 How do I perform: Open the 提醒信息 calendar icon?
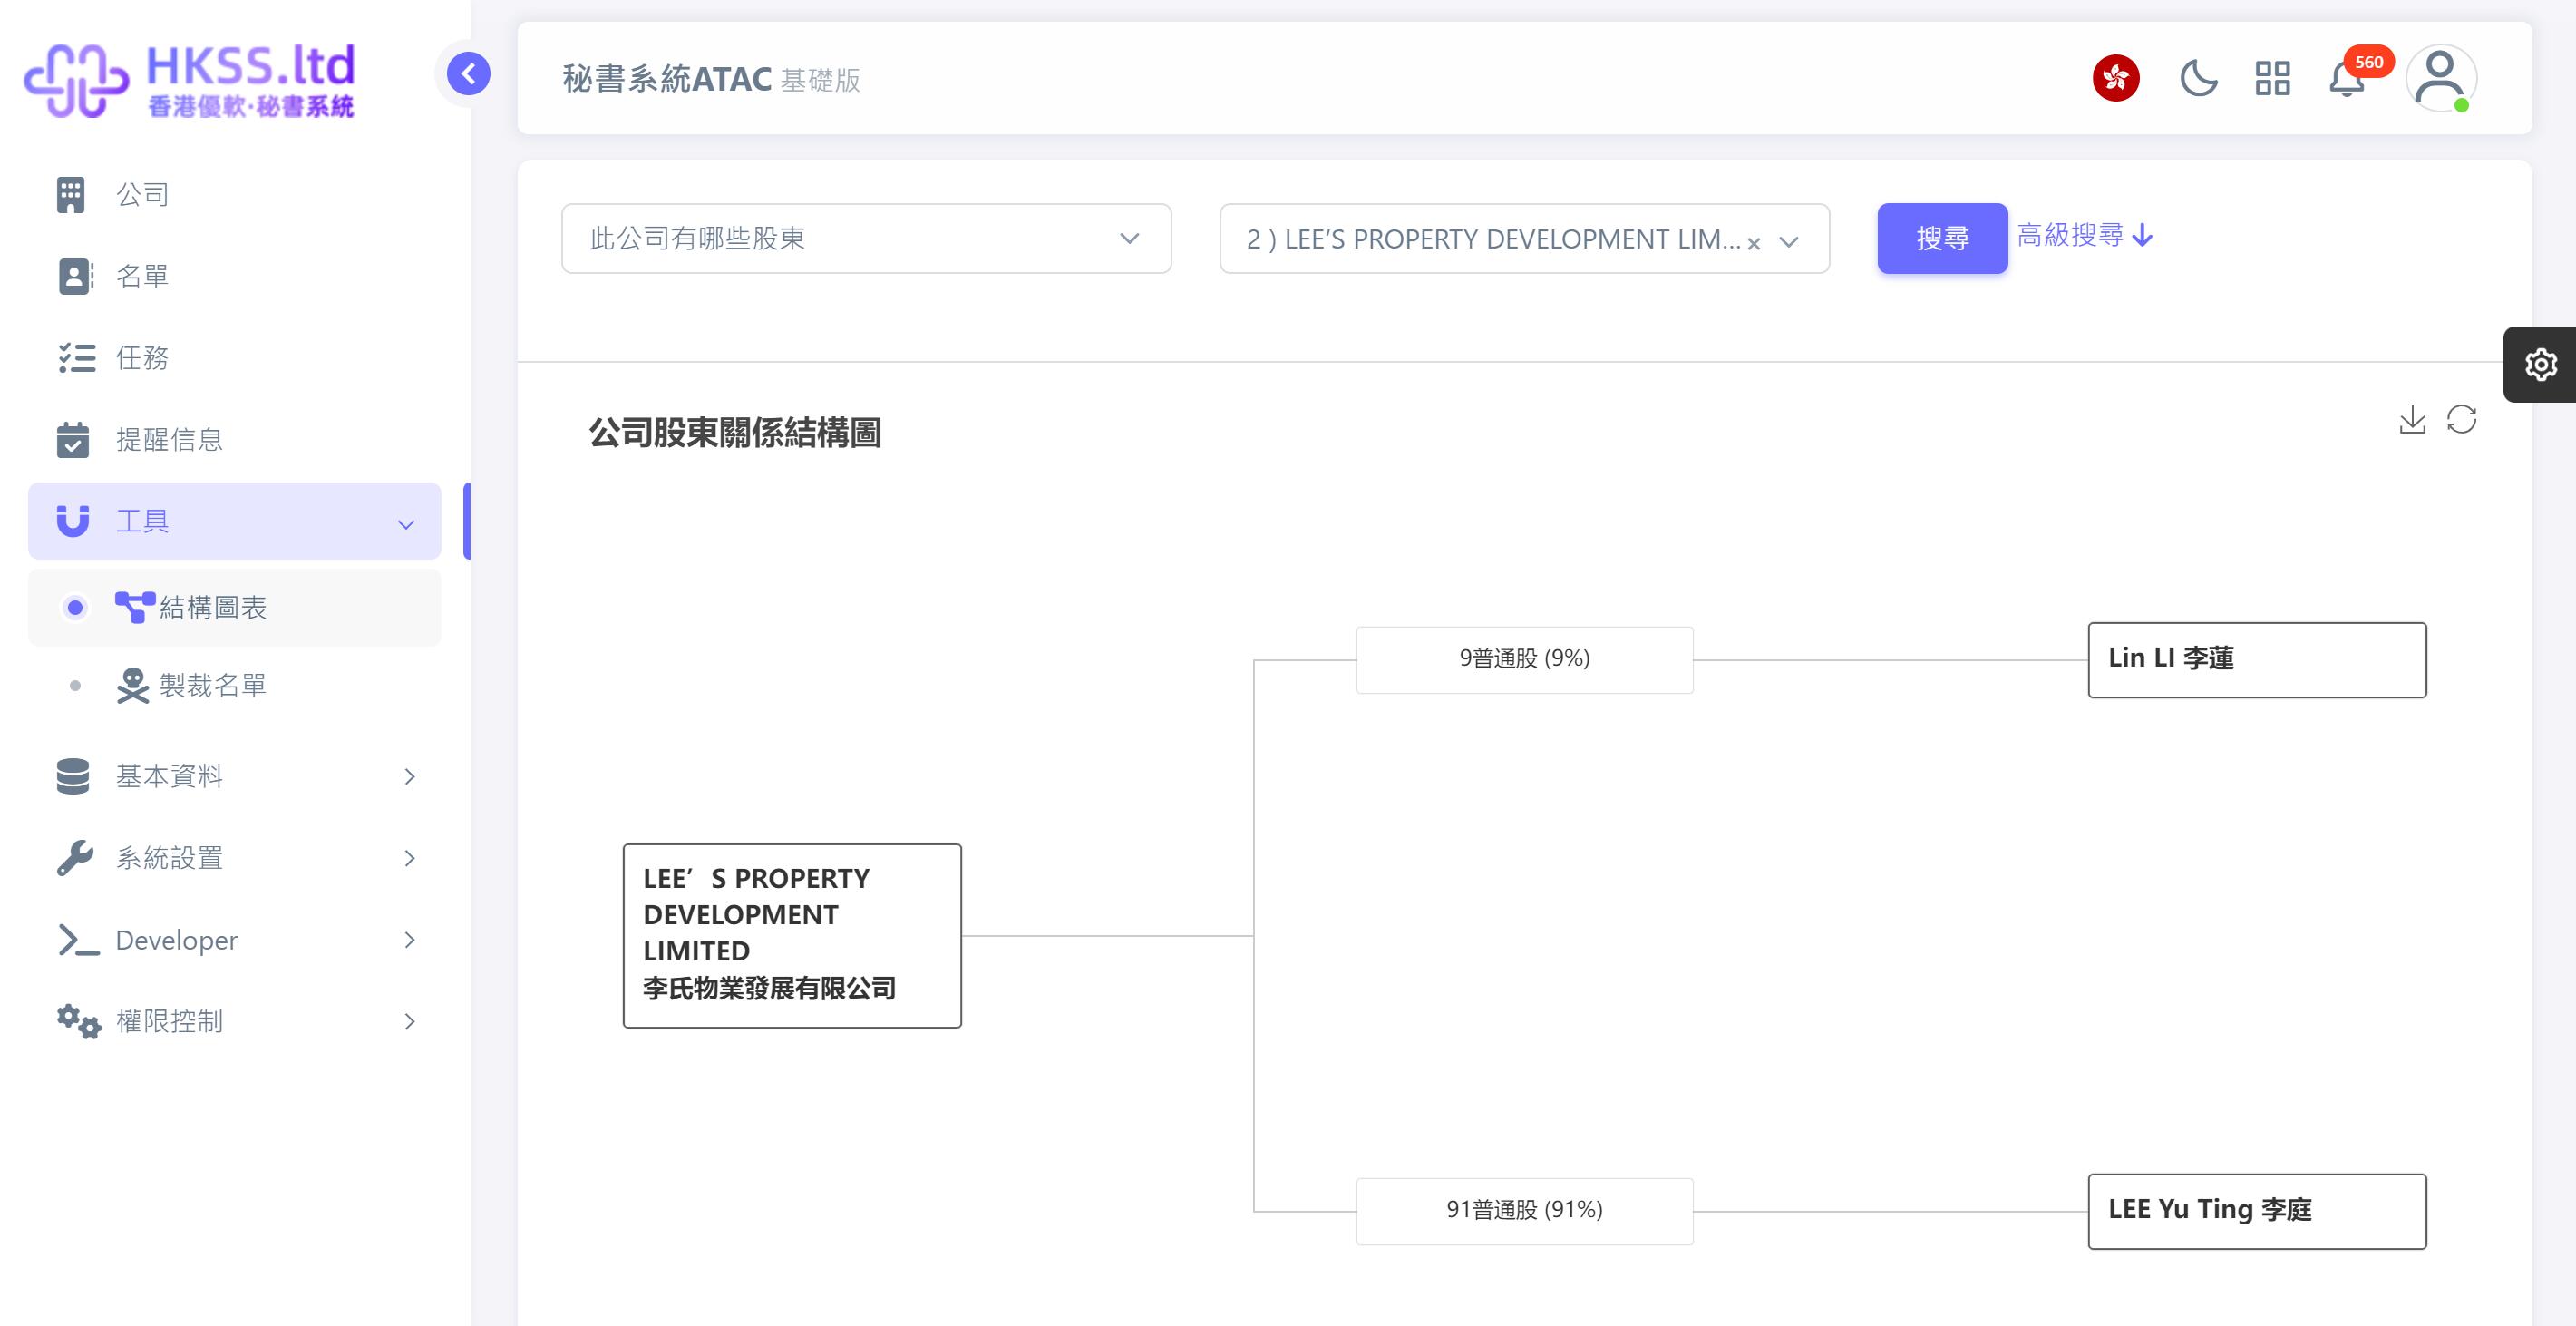click(x=73, y=440)
